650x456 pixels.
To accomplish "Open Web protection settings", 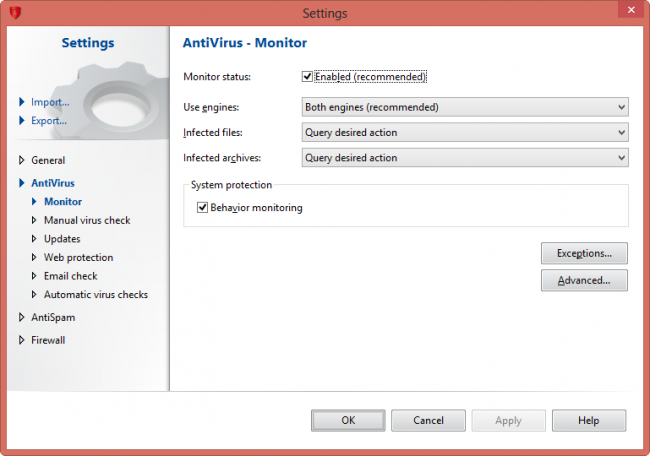I will click(78, 257).
